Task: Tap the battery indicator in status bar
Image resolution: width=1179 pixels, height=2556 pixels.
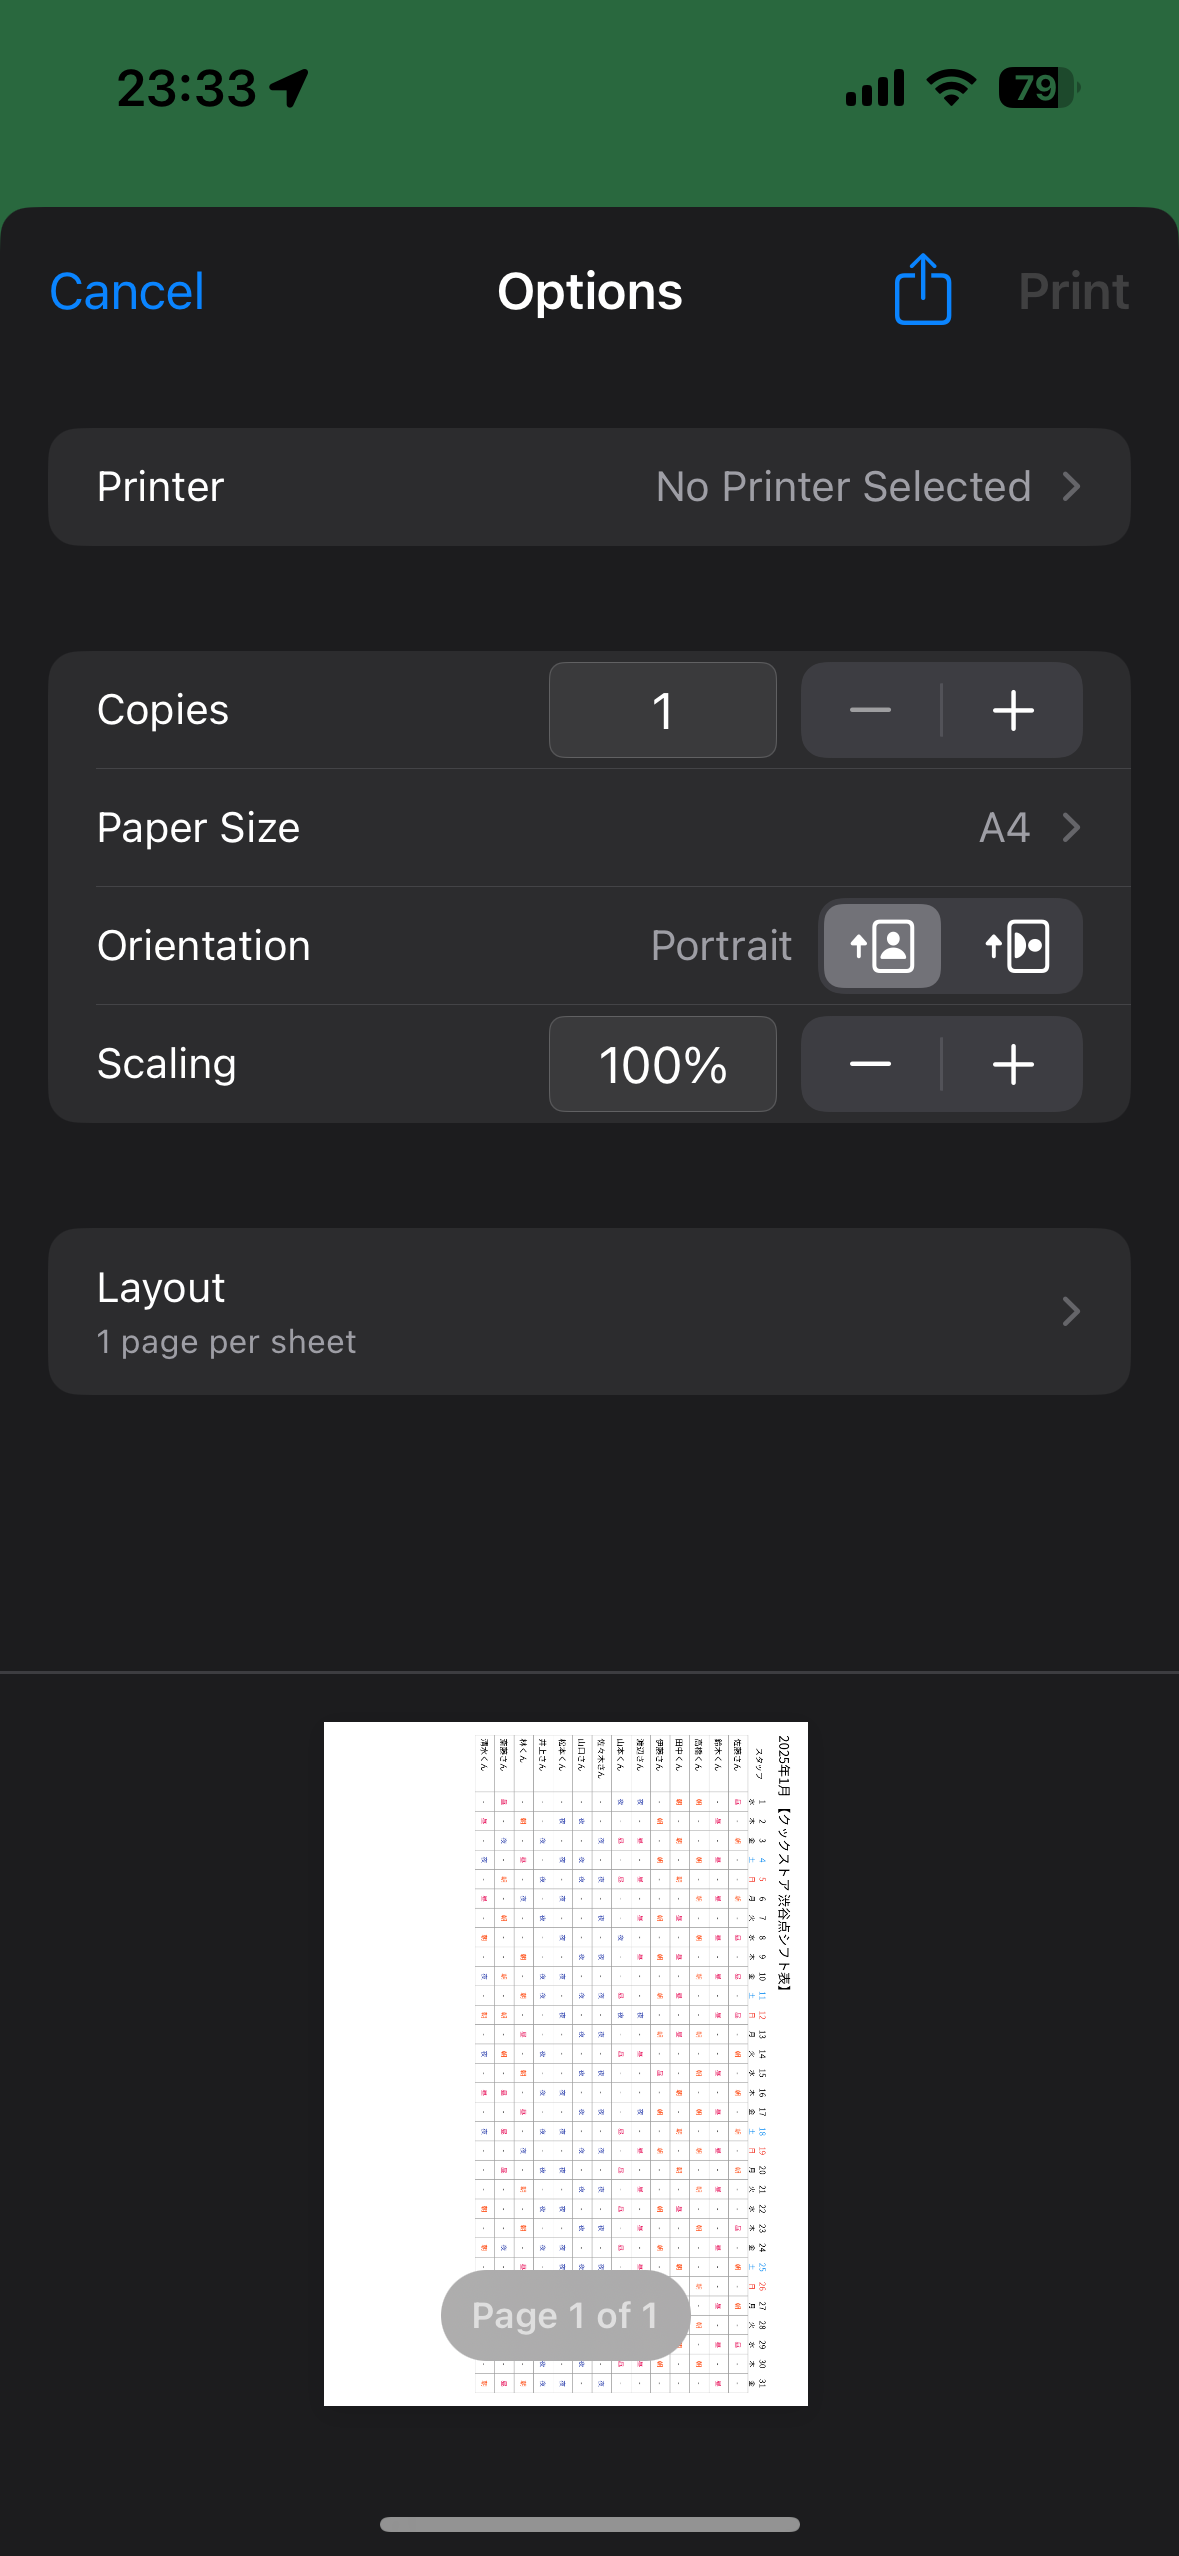Action: pos(1039,88)
